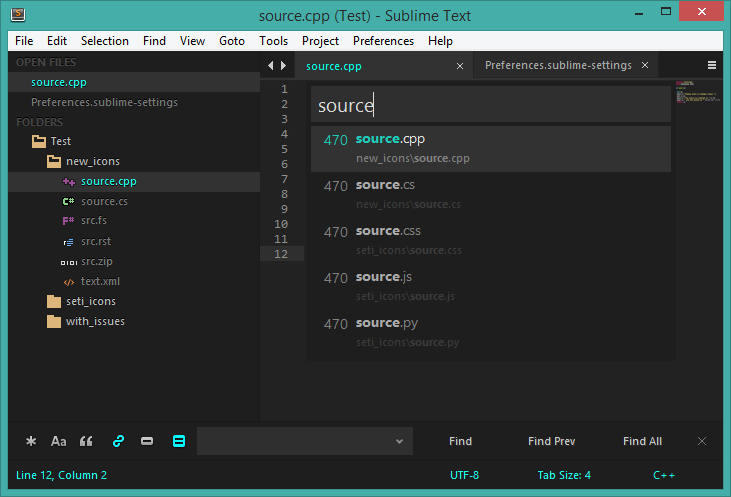Viewport: 731px width, 497px height.
Task: Click the Sublime Text title bar icon
Action: 18,15
